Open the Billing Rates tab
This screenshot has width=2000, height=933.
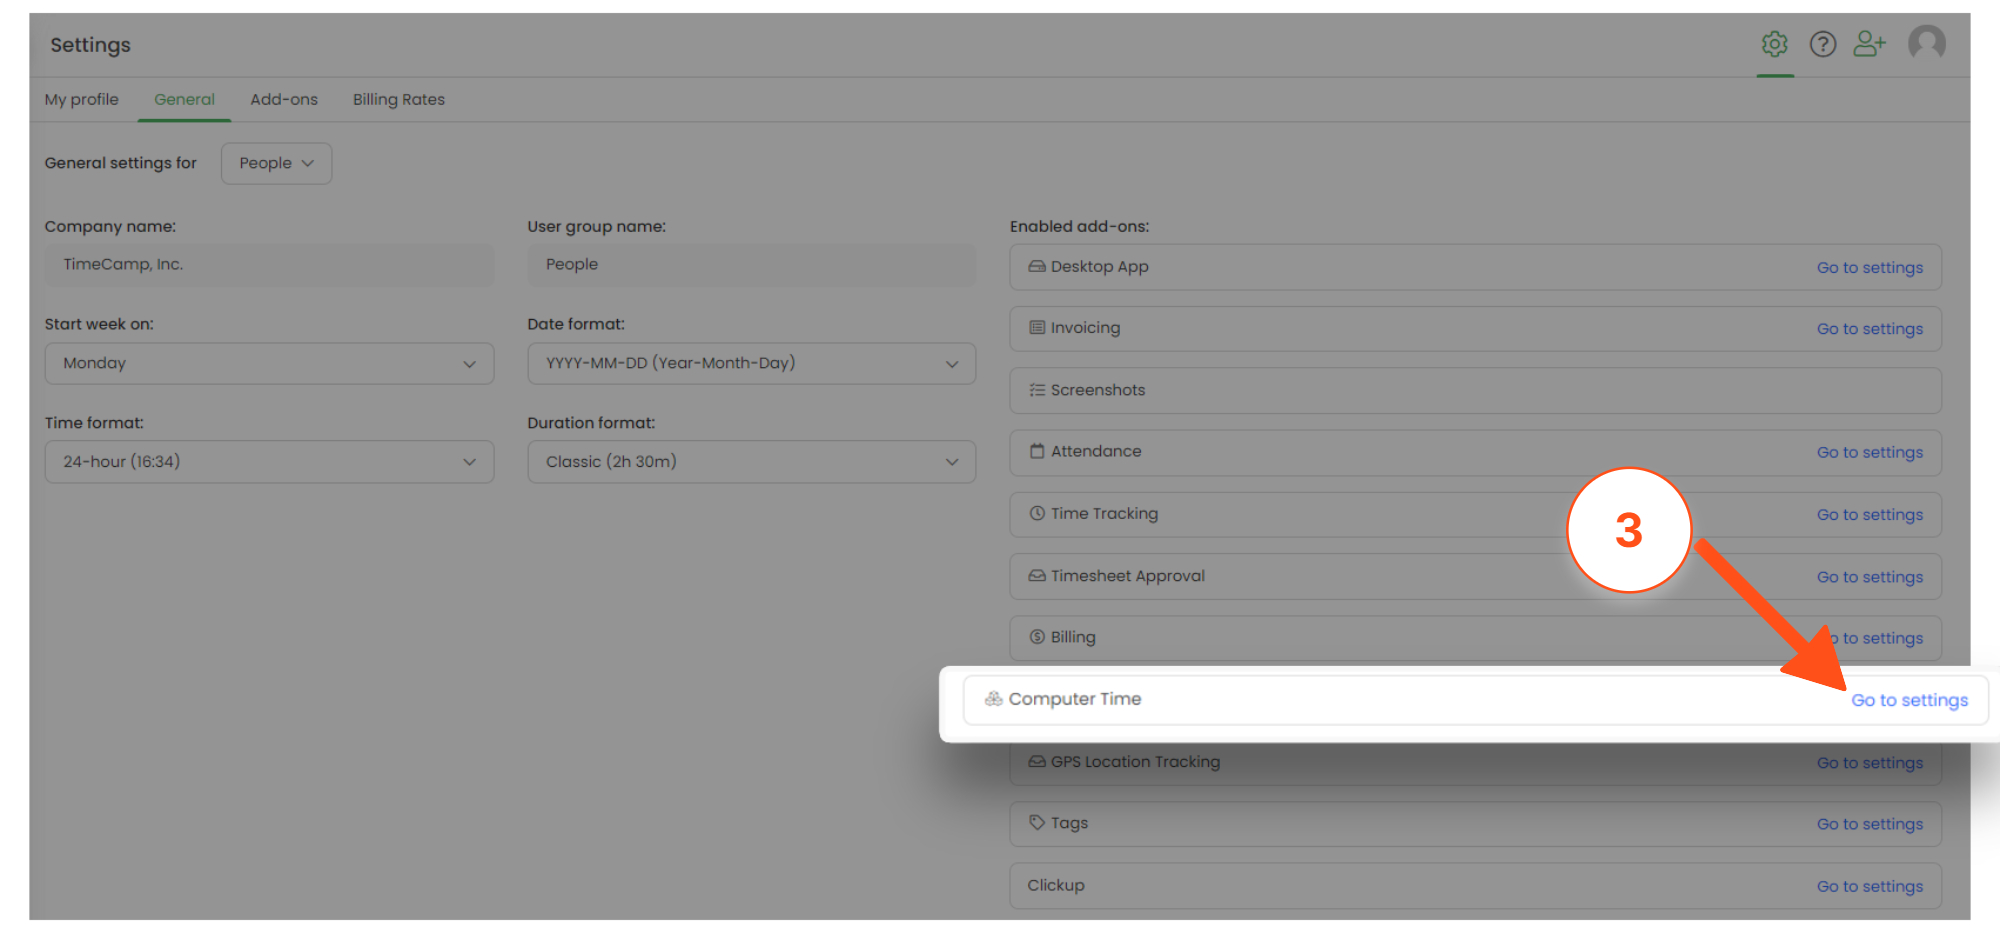point(399,100)
